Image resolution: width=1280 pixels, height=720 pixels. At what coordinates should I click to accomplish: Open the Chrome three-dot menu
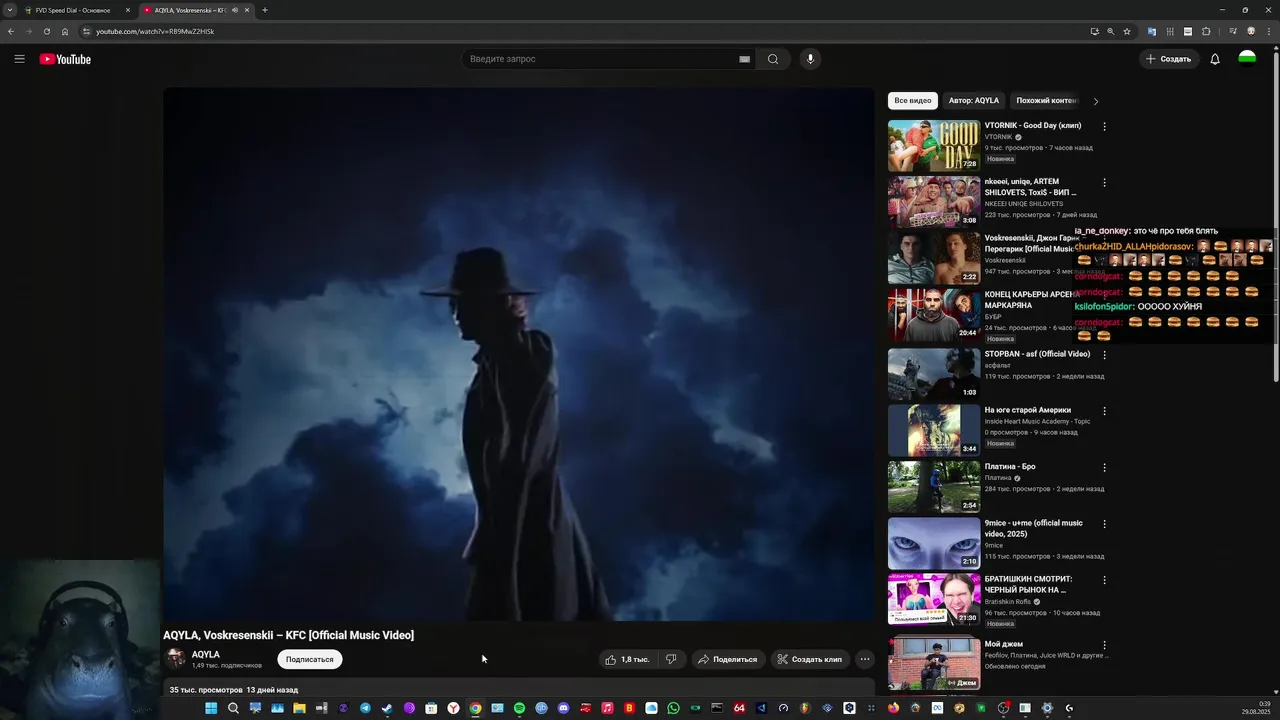coord(1269,31)
